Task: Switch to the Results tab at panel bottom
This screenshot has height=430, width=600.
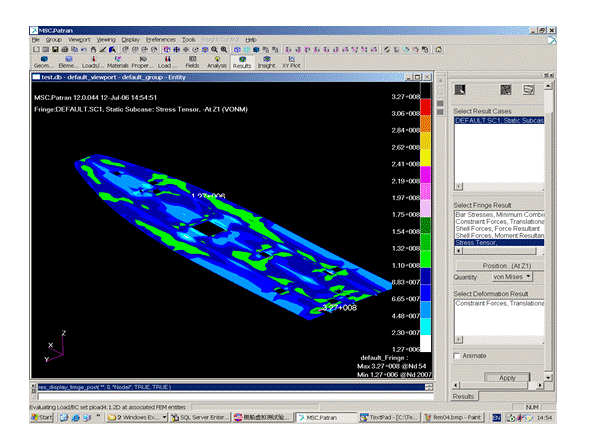Action: [463, 396]
